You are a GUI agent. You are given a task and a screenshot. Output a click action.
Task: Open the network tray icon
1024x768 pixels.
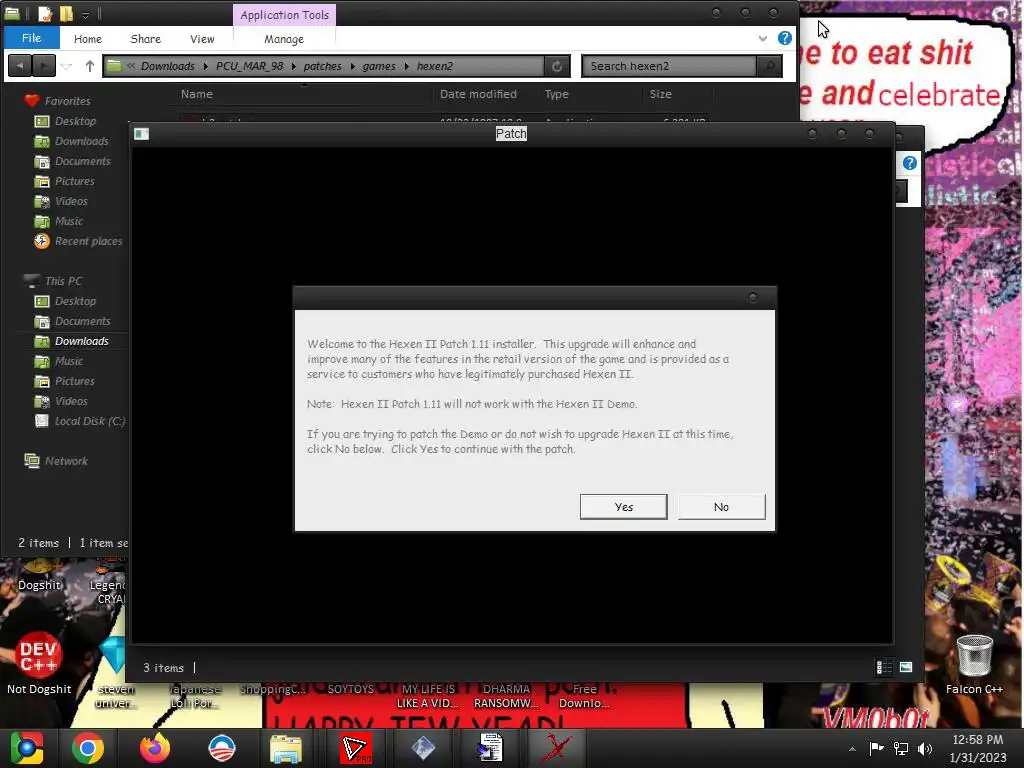901,749
